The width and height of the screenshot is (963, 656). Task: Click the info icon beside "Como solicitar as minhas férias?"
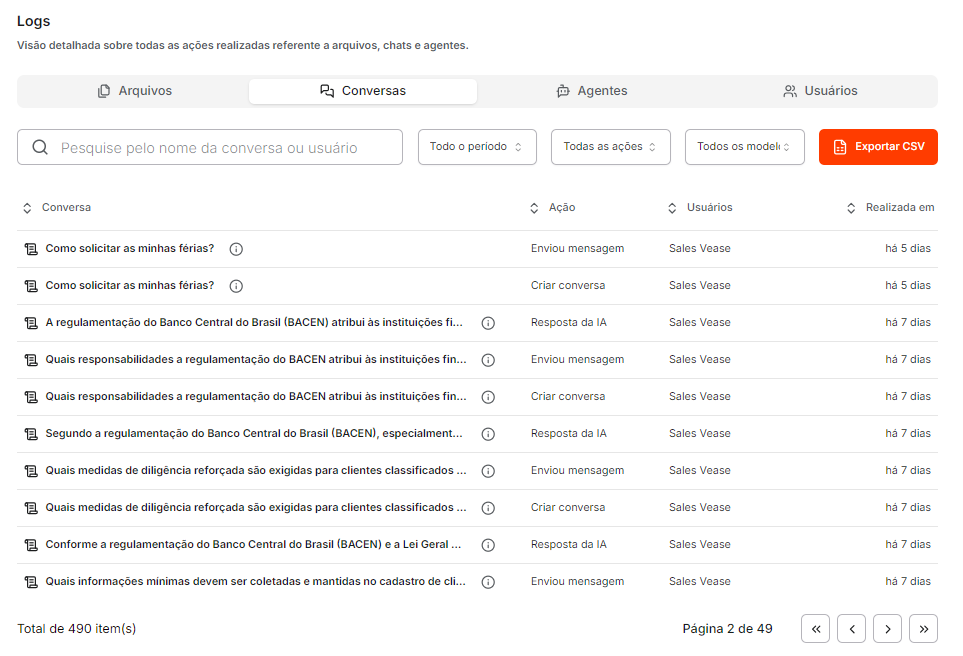pyautogui.click(x=235, y=248)
